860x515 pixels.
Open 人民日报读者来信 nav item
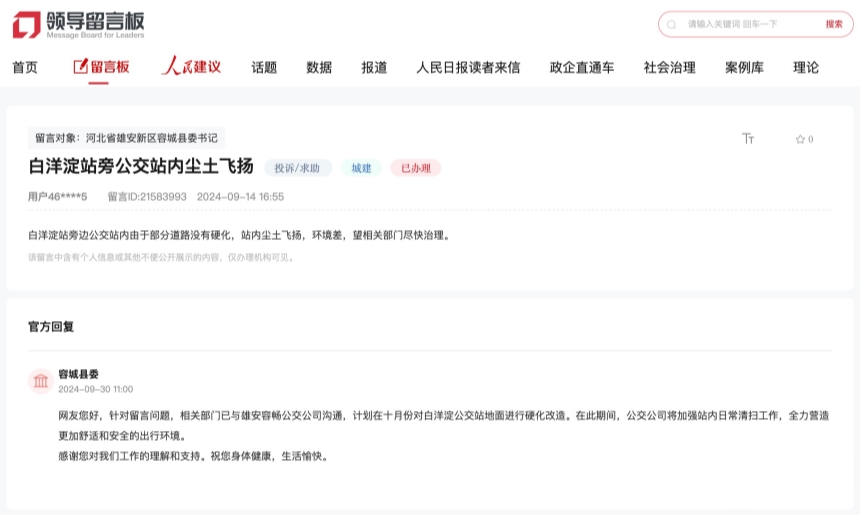[468, 67]
